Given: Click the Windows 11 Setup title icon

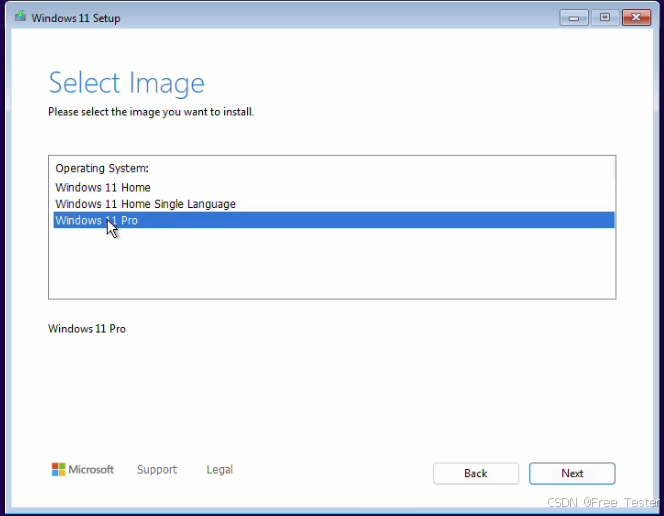Looking at the screenshot, I should 20,17.
